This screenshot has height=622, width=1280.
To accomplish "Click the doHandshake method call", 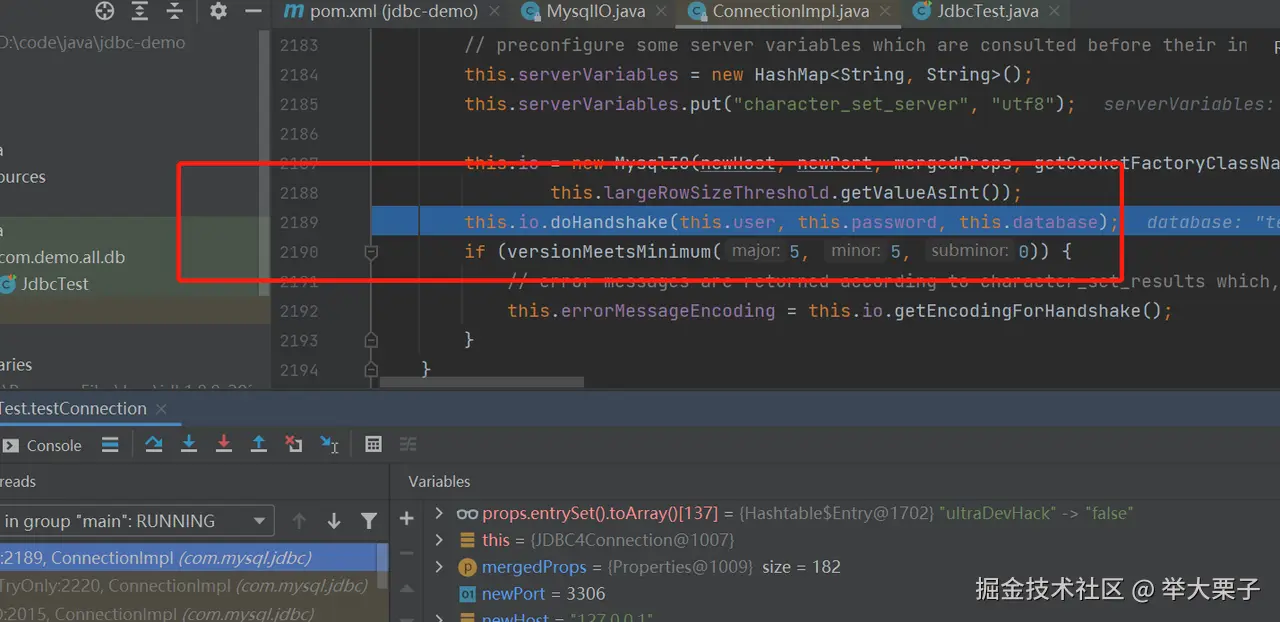I will pyautogui.click(x=609, y=222).
